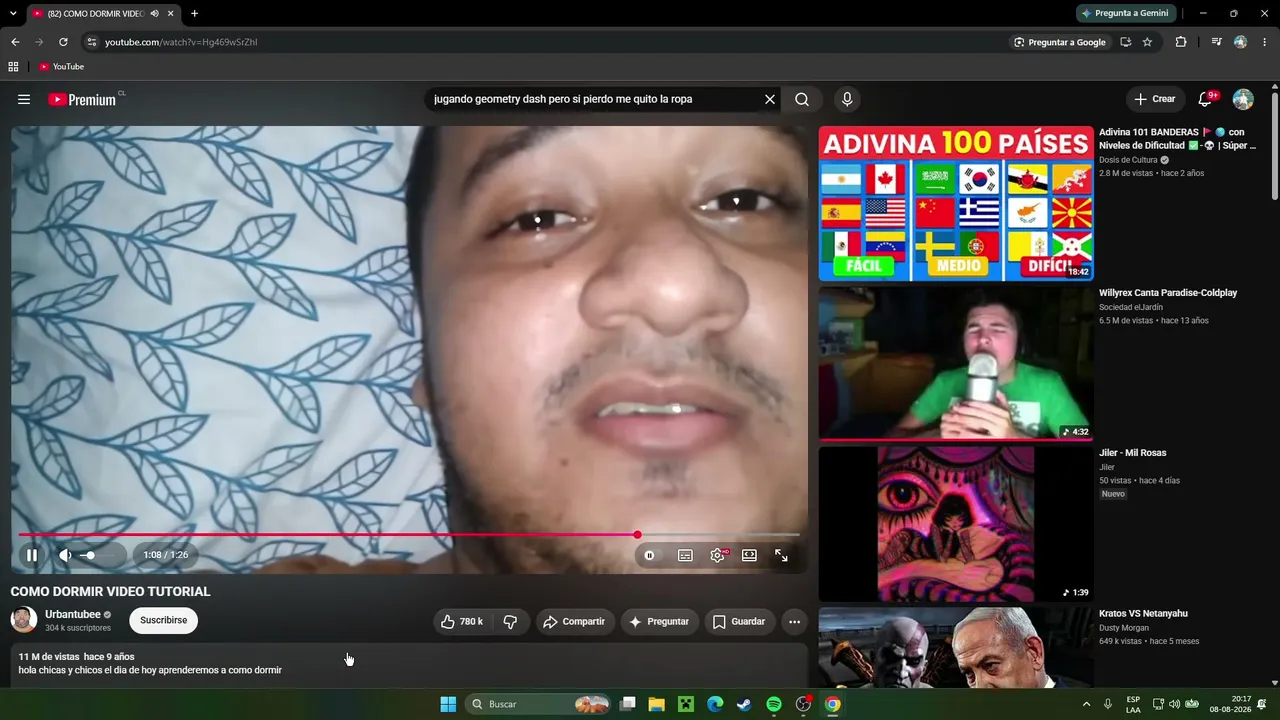Open Chrome extensions puzzle icon

(1181, 42)
